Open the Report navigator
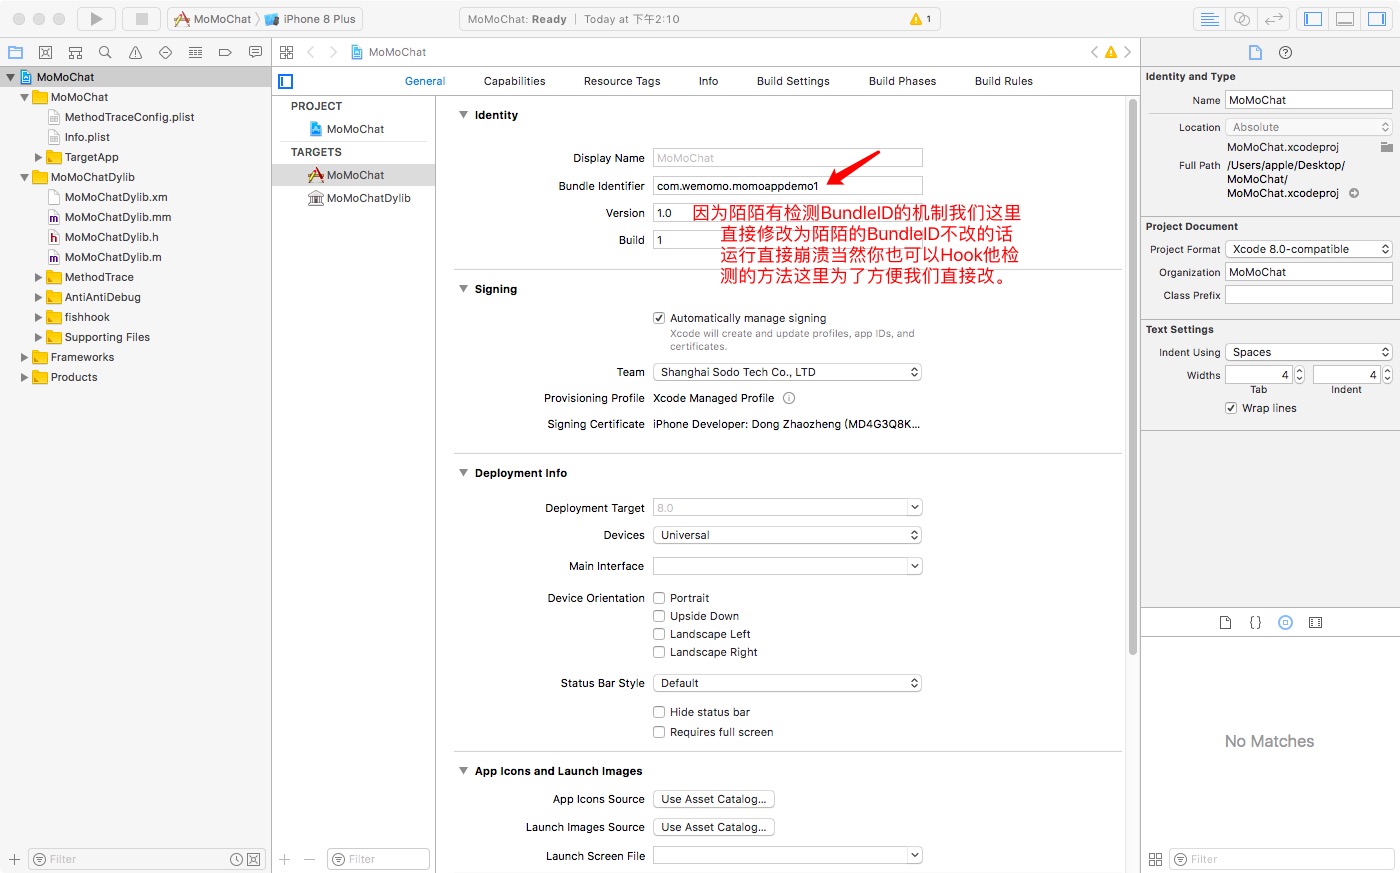This screenshot has height=873, width=1400. coord(255,52)
